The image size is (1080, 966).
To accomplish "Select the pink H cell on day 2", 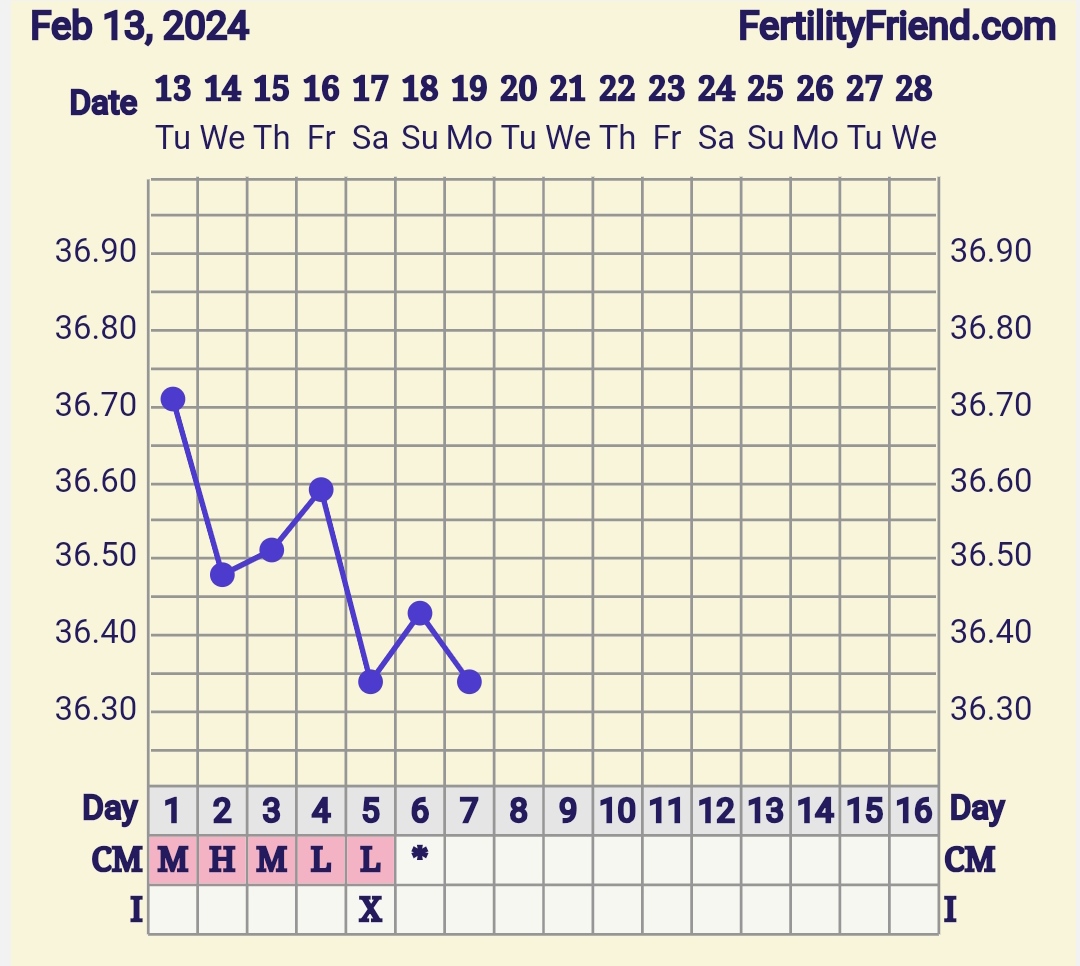I will coord(222,860).
